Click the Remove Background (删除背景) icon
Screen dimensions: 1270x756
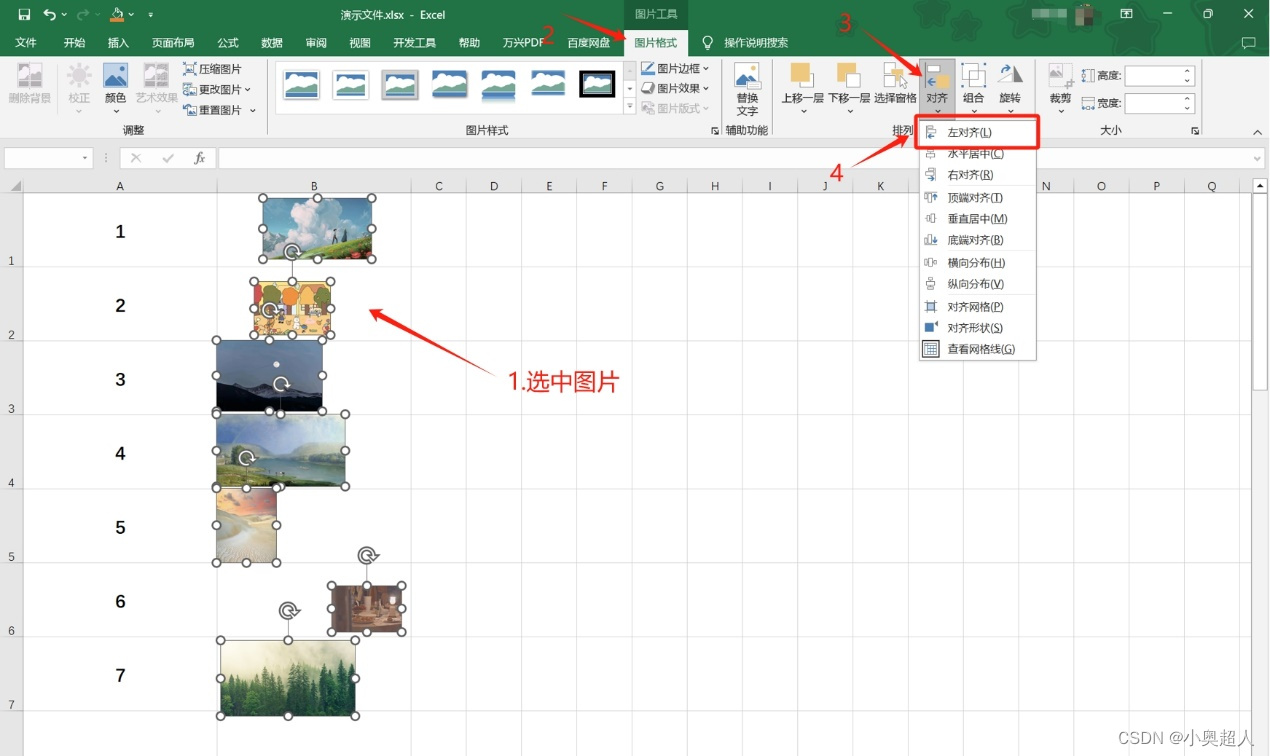30,76
